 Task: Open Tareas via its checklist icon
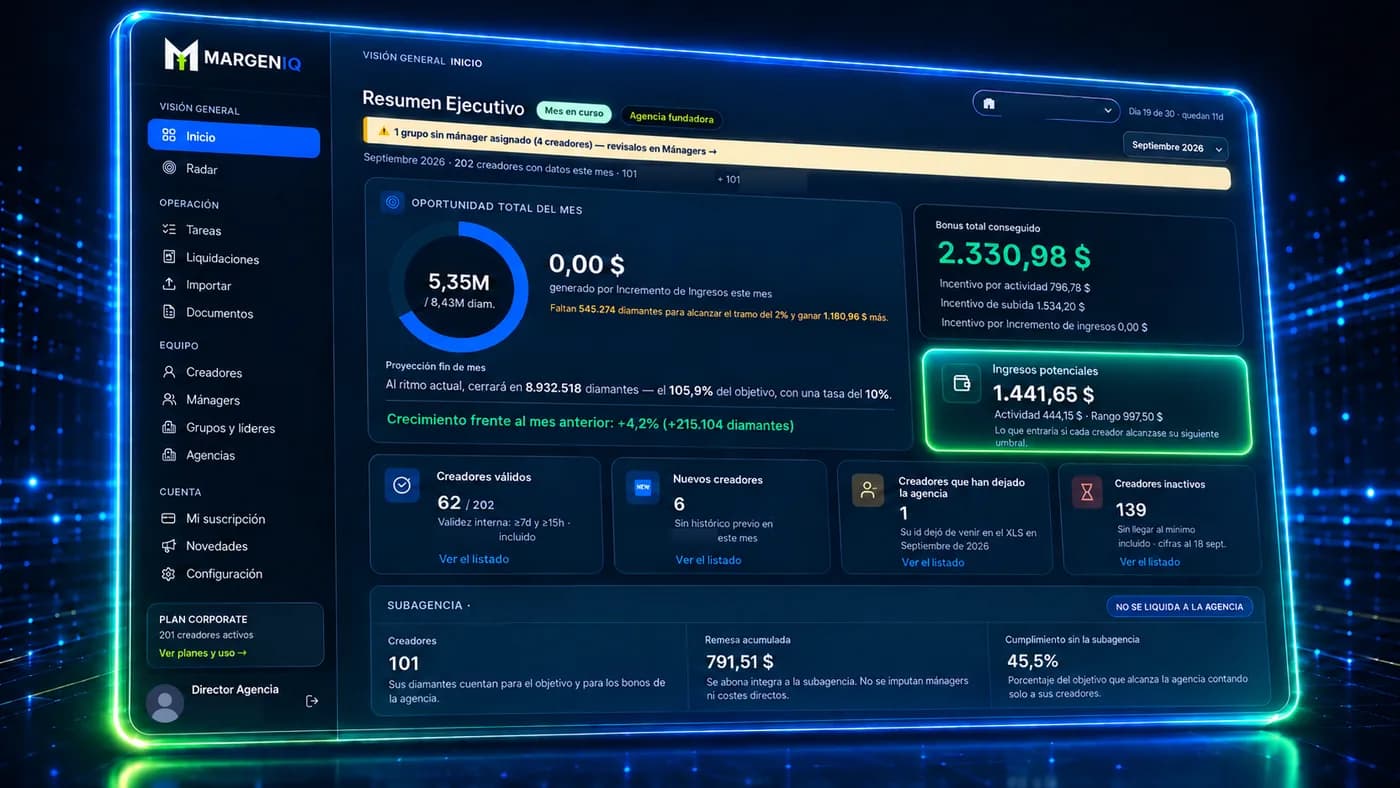coord(169,229)
